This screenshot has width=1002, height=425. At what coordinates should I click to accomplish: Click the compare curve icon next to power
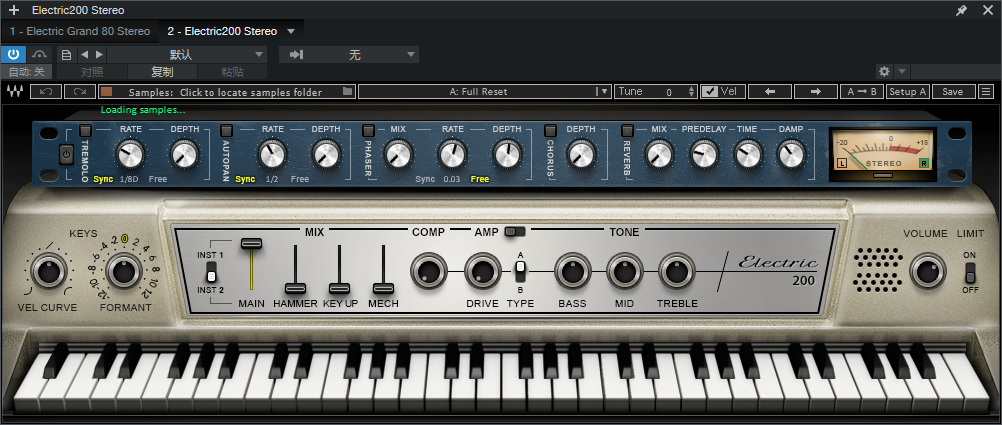click(40, 54)
